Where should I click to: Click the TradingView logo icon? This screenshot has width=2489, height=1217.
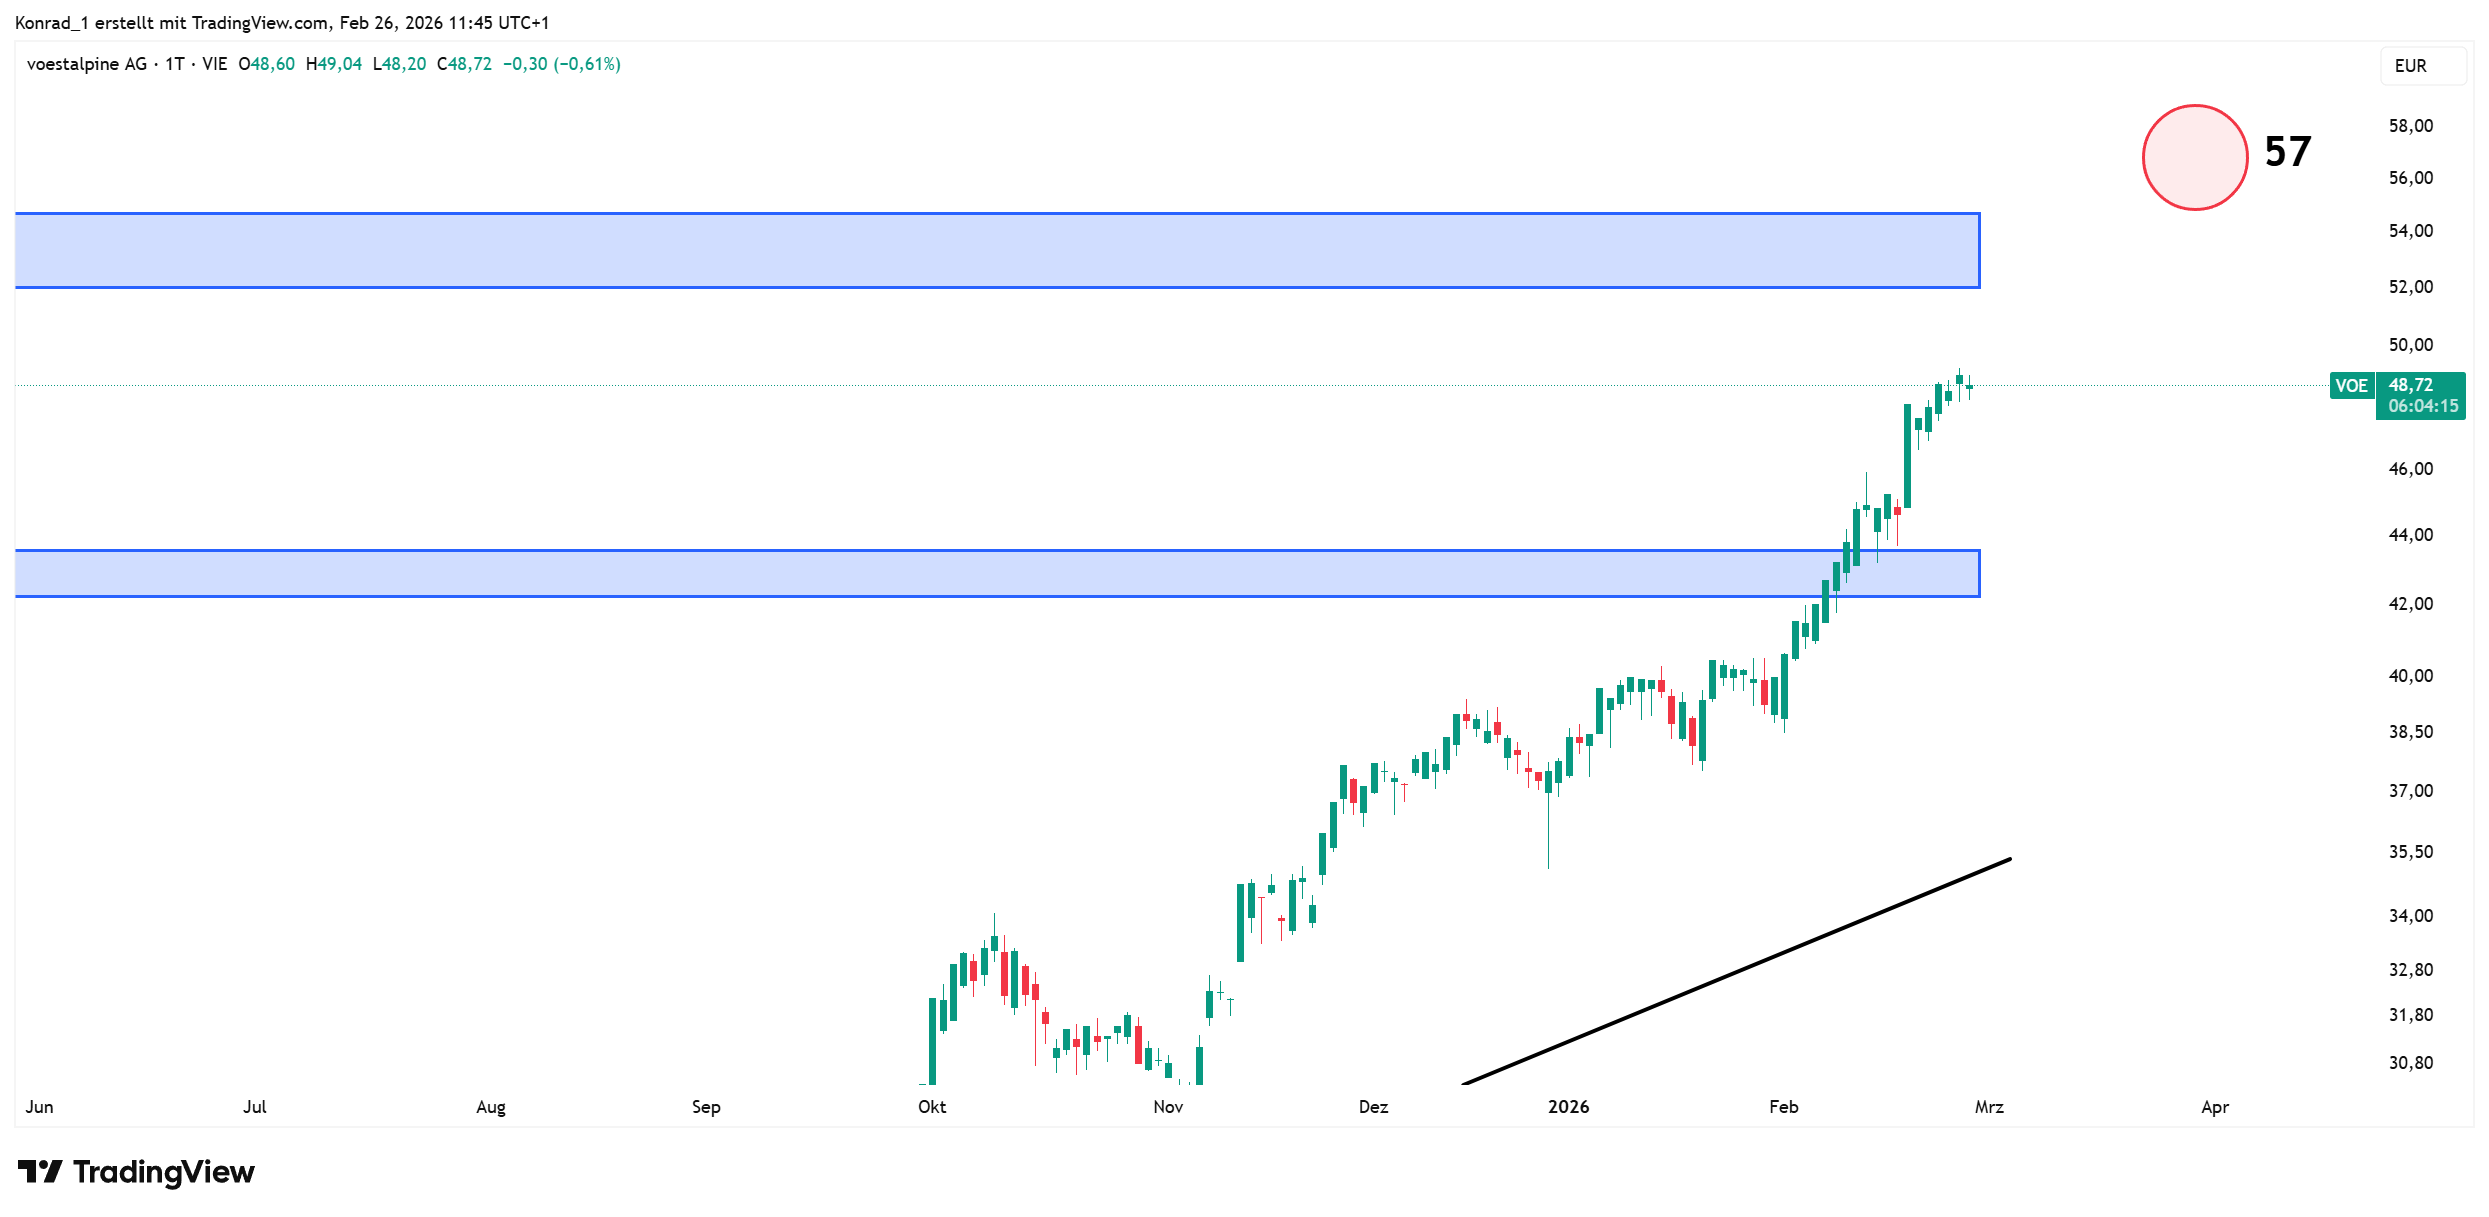pyautogui.click(x=40, y=1171)
